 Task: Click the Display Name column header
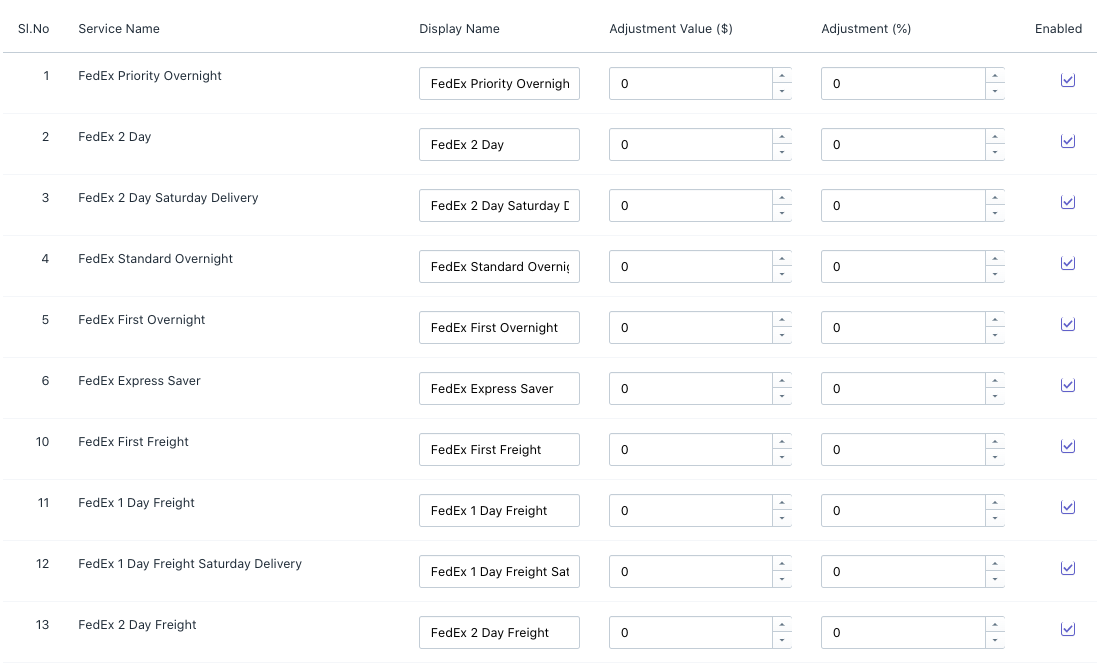coord(459,29)
